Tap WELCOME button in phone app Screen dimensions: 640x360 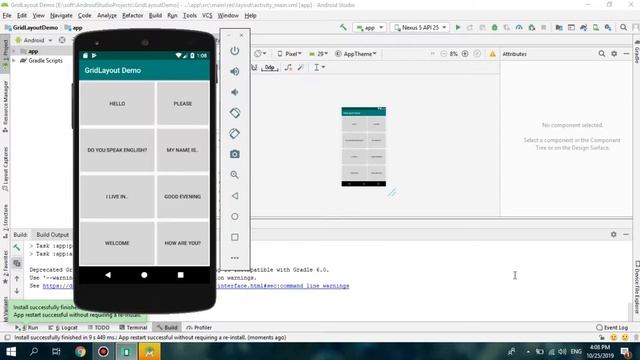tap(117, 243)
